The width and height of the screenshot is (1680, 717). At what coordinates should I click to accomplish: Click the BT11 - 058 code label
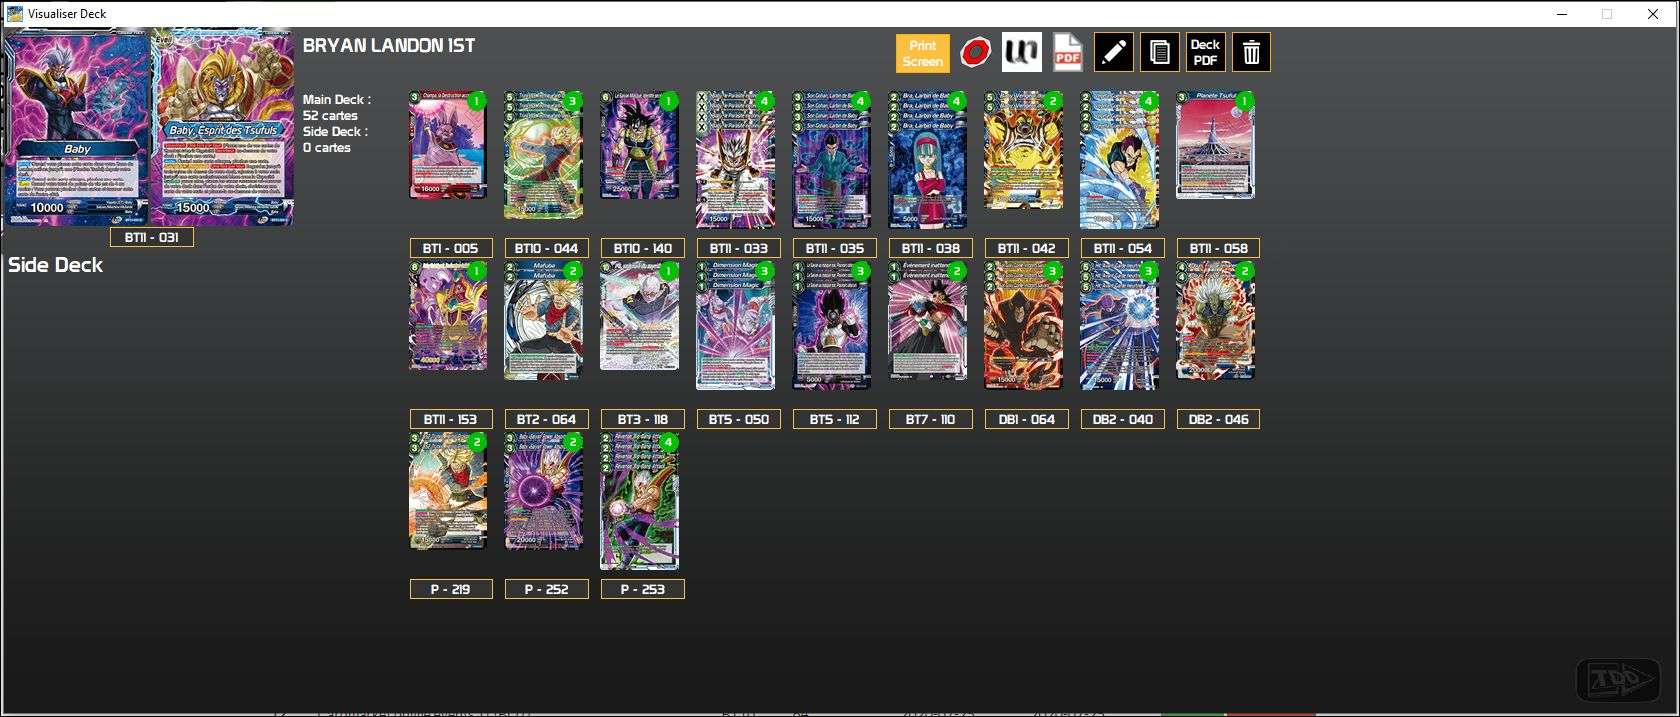[1219, 248]
